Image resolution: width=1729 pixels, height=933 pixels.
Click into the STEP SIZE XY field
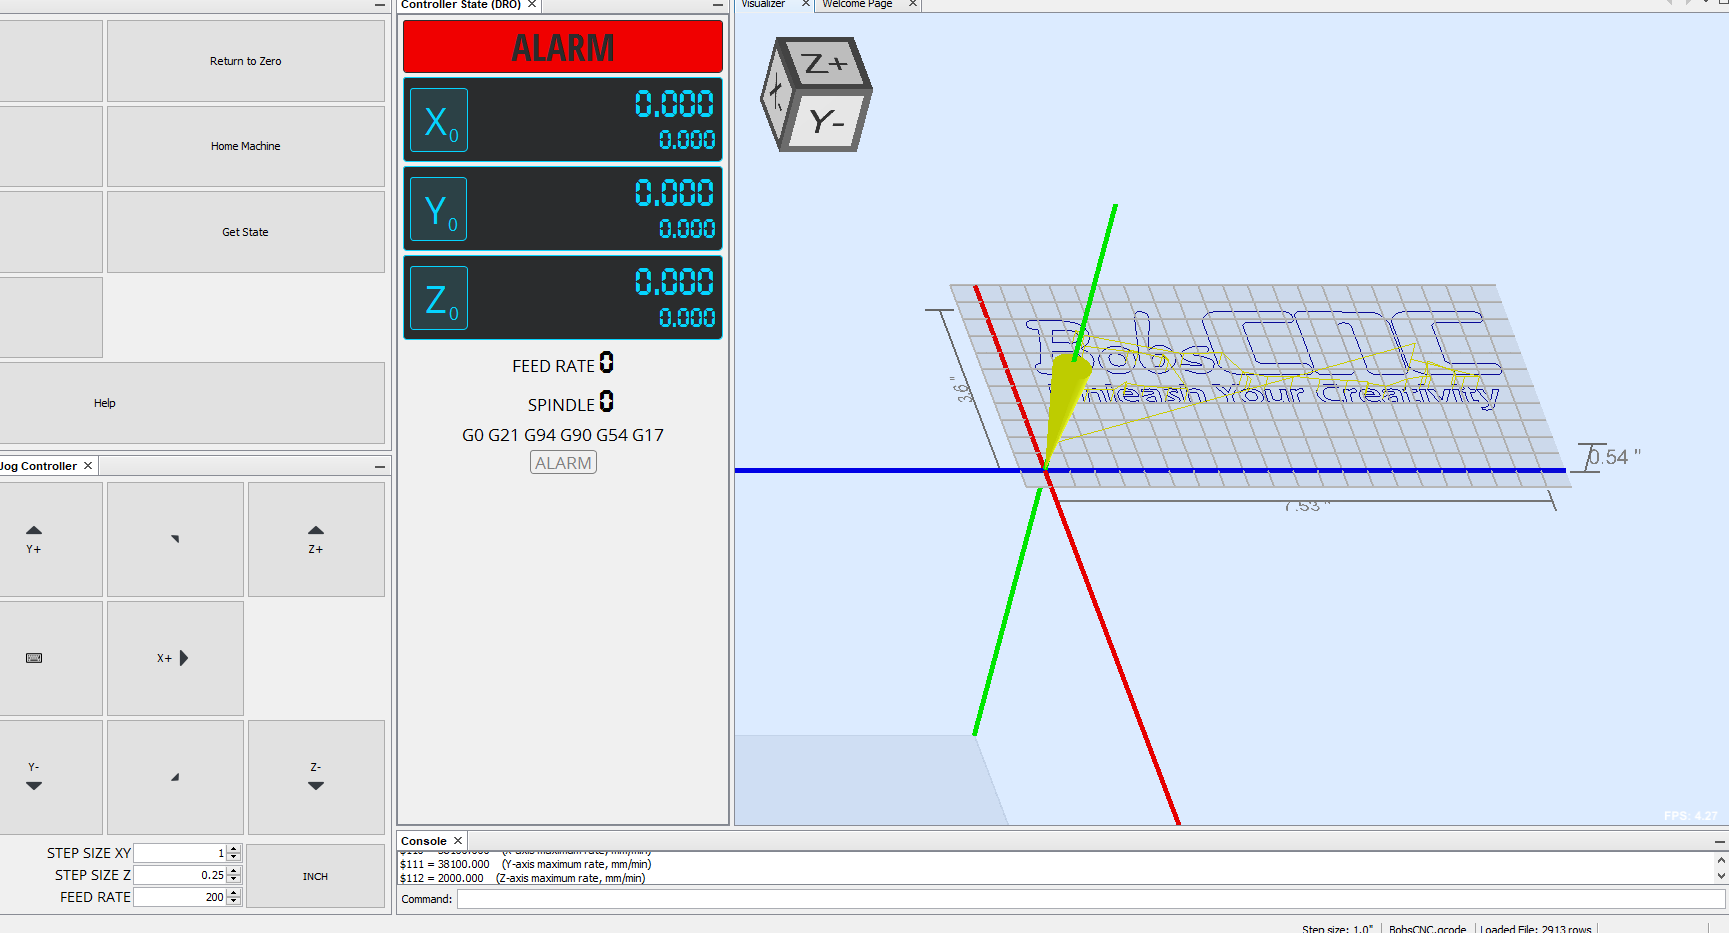pyautogui.click(x=180, y=853)
